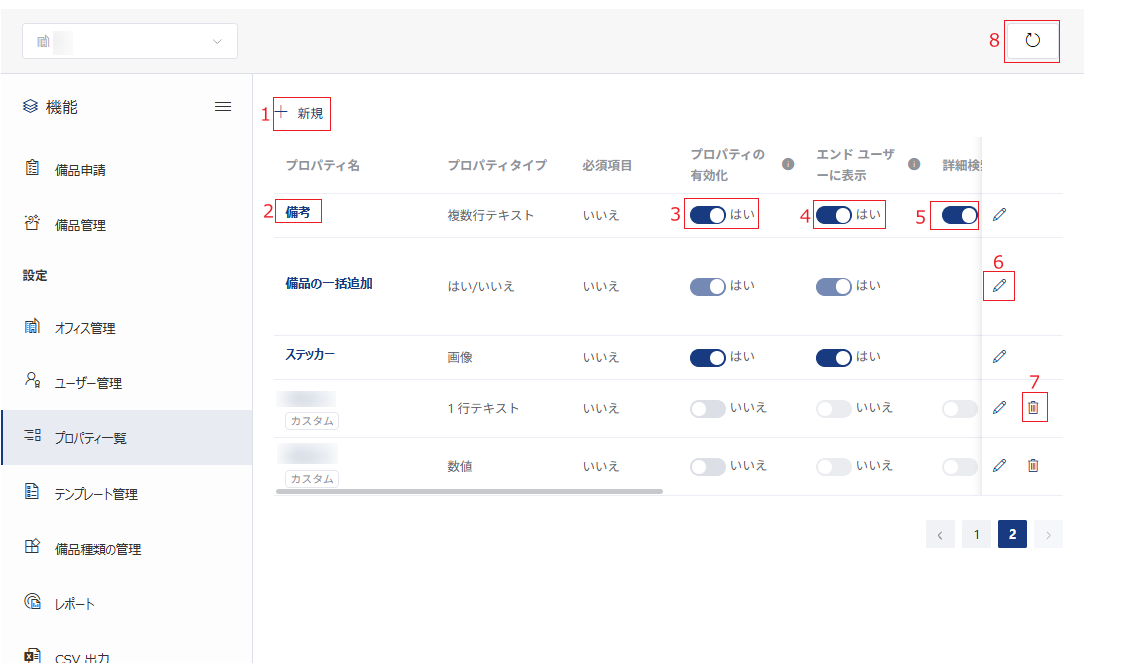1132x667 pixels.
Task: Enable プロパティの有効化 for the 1行テキスト row
Action: 708,409
